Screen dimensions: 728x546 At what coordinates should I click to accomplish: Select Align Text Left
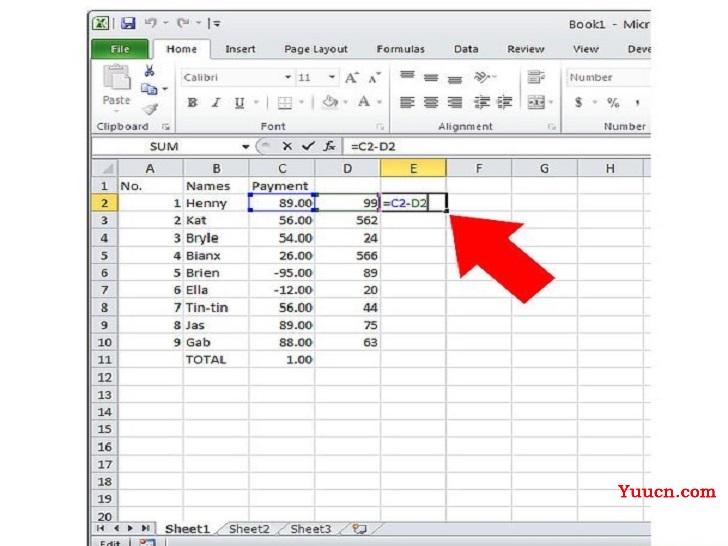407,102
